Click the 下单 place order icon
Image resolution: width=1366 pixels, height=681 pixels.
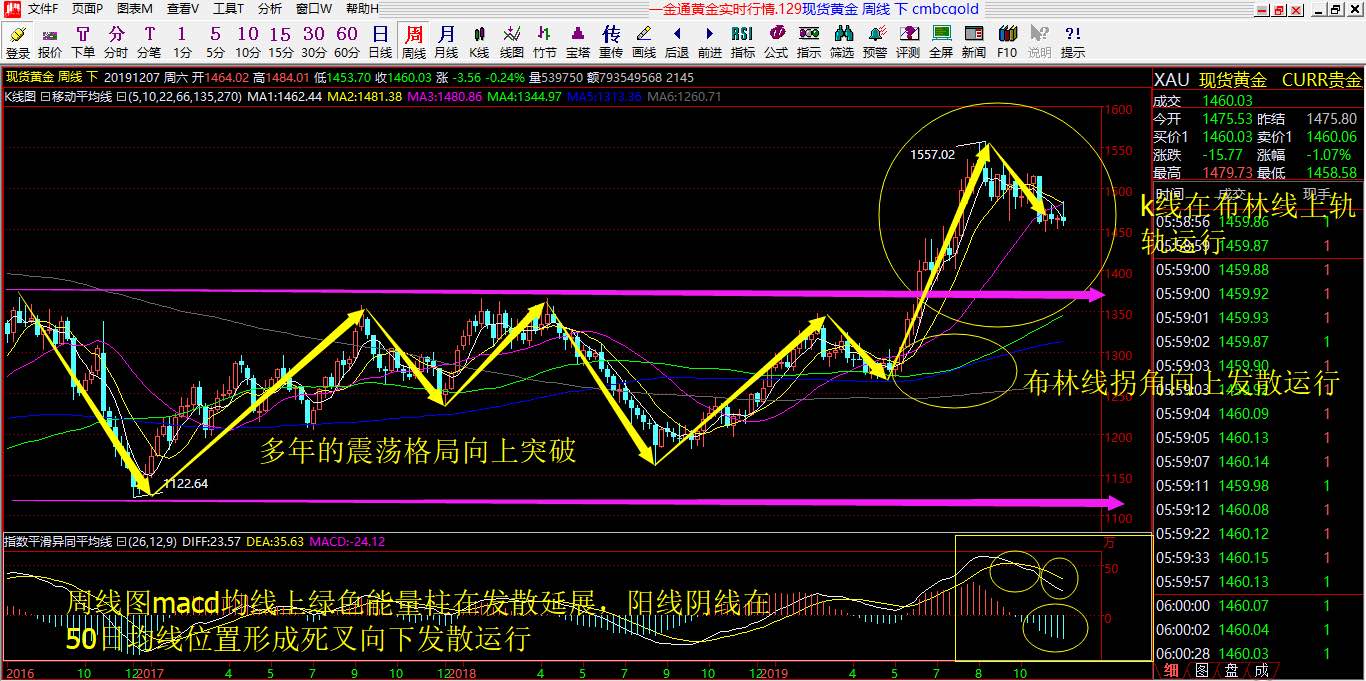(x=83, y=42)
